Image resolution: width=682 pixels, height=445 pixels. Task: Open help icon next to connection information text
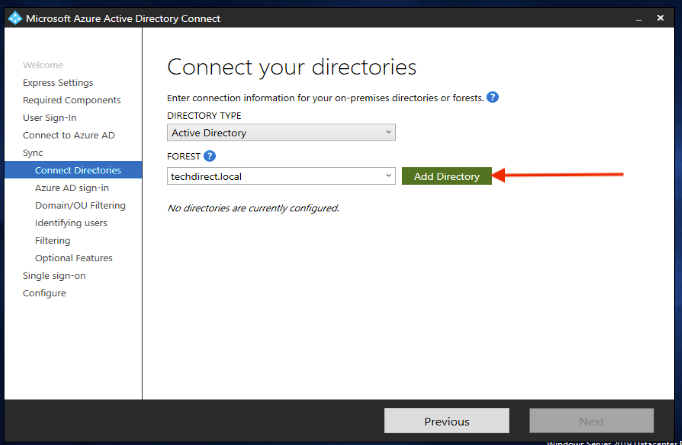[x=492, y=97]
